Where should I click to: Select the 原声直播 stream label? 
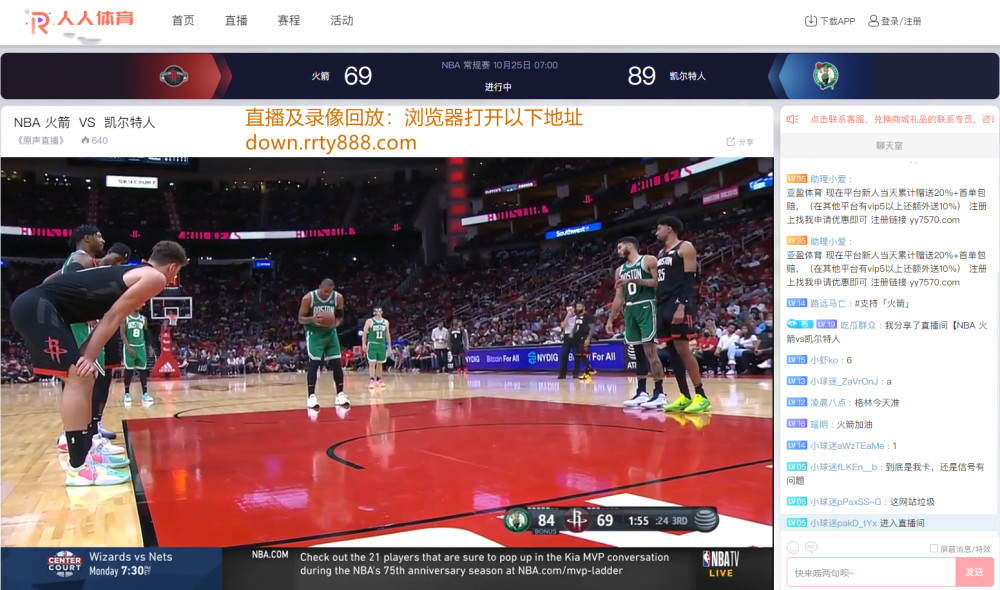[40, 140]
